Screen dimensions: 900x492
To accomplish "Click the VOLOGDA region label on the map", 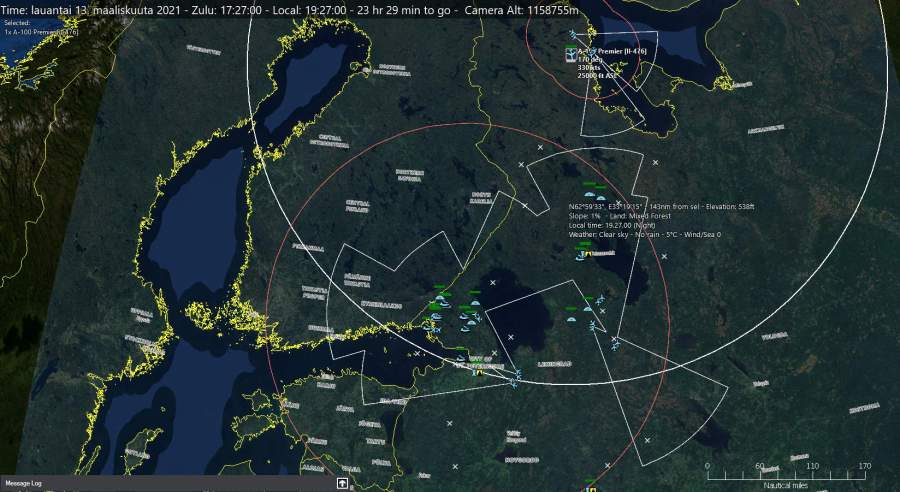I will tap(774, 337).
